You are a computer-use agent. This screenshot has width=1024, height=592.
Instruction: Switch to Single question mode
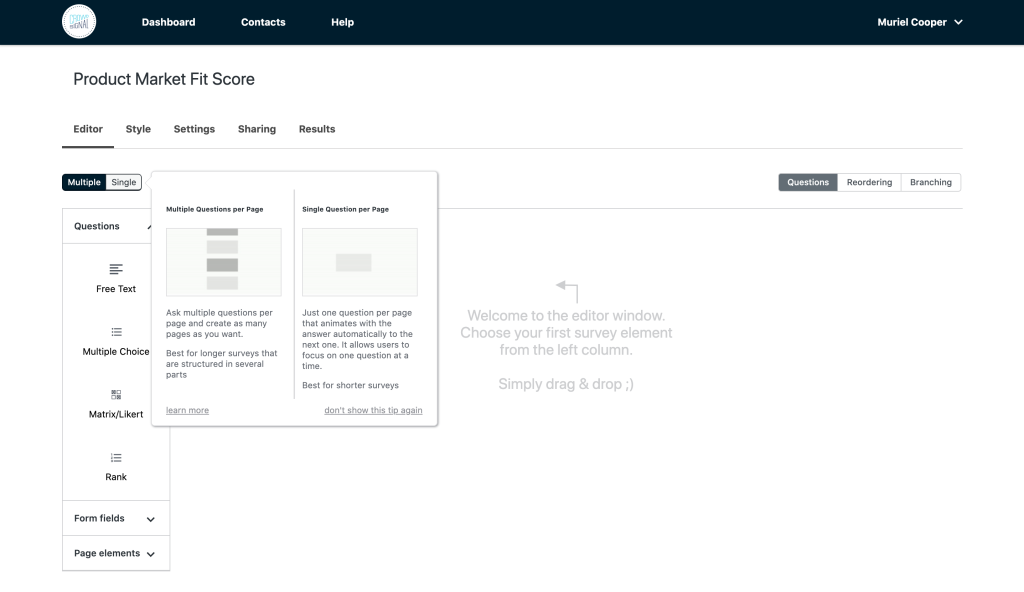point(124,182)
